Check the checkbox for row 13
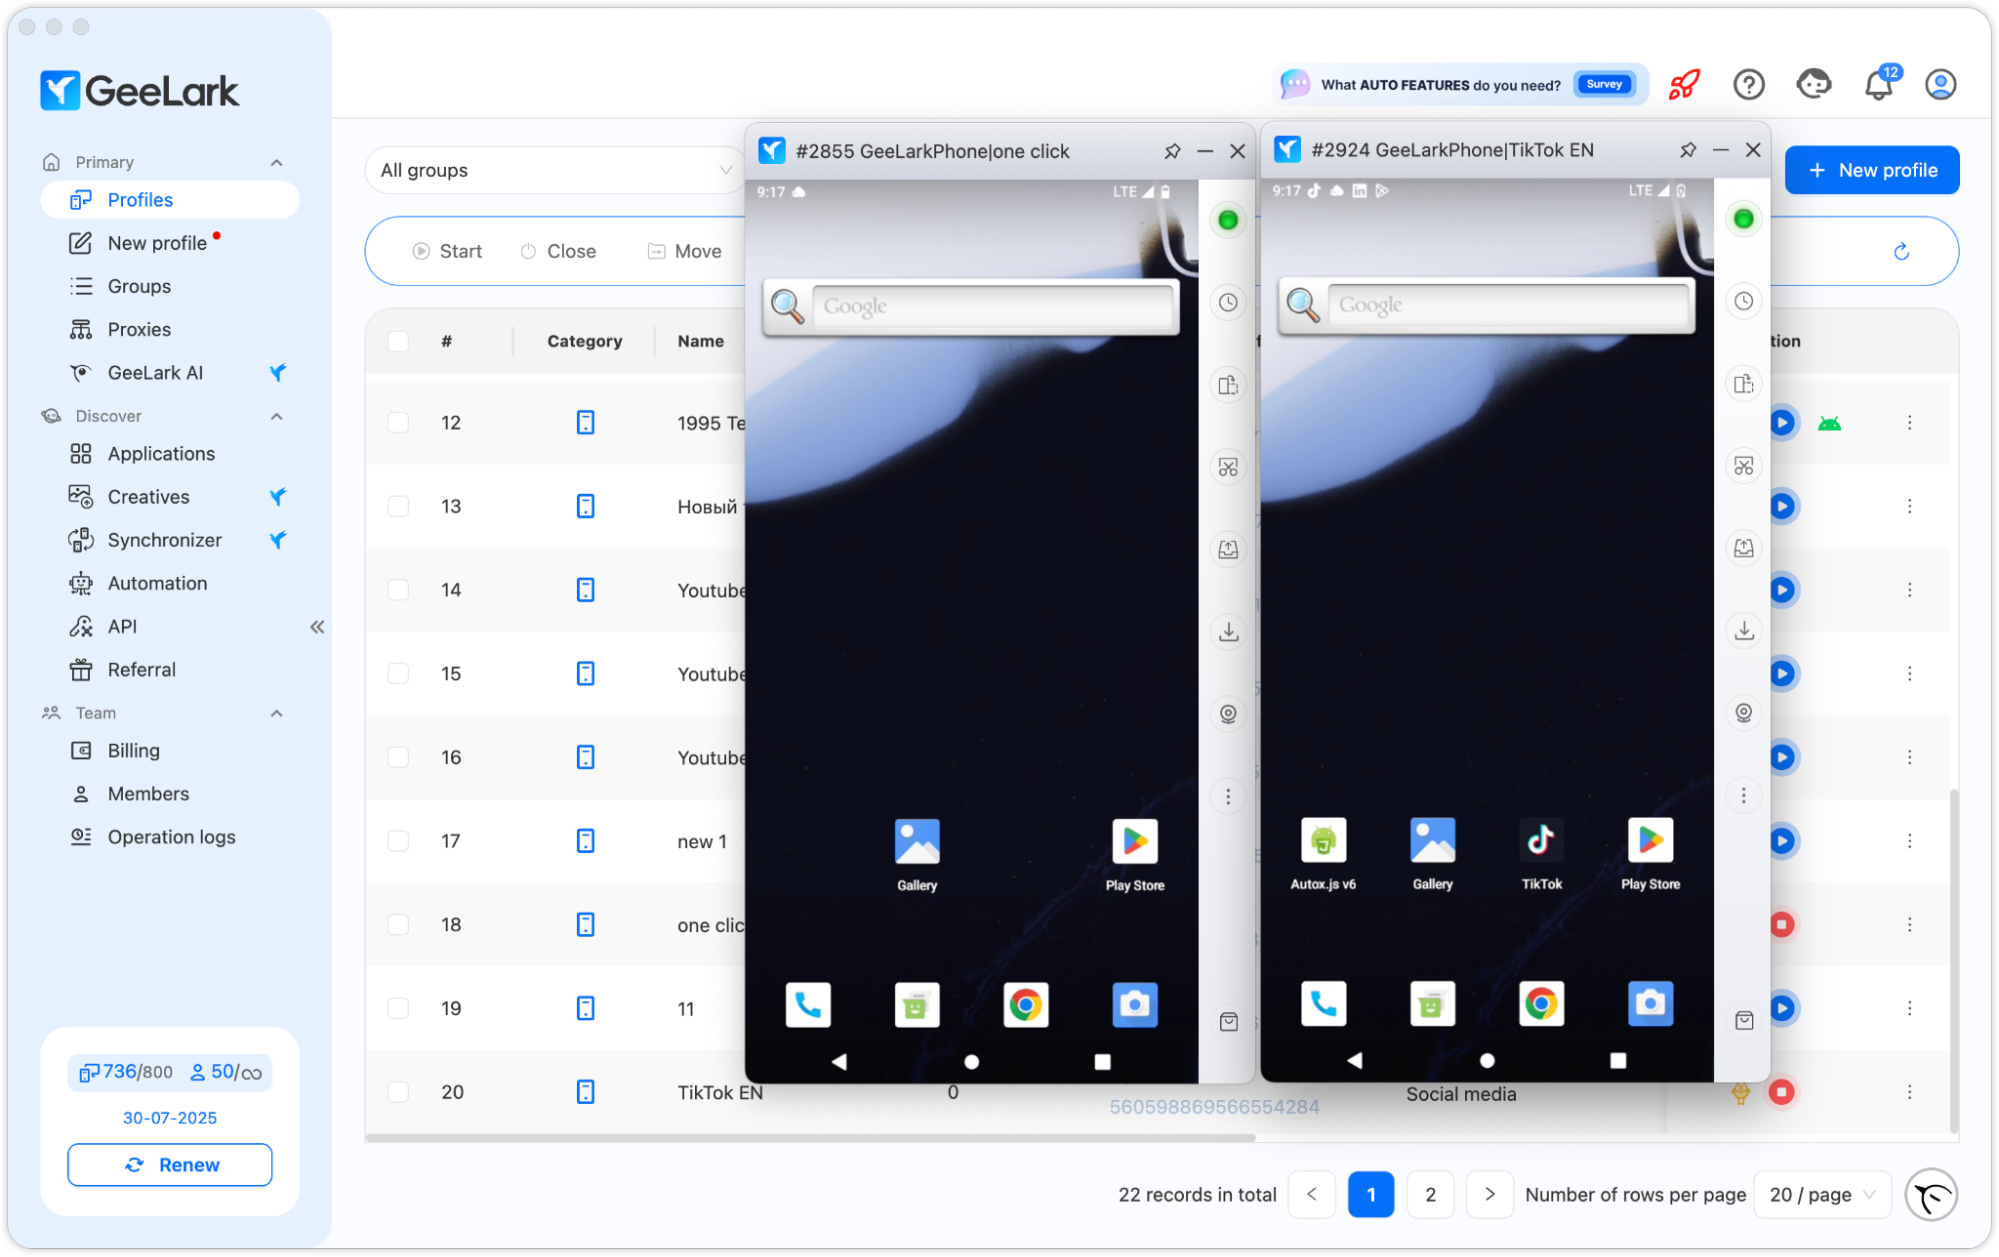1999x1257 pixels. (x=398, y=506)
